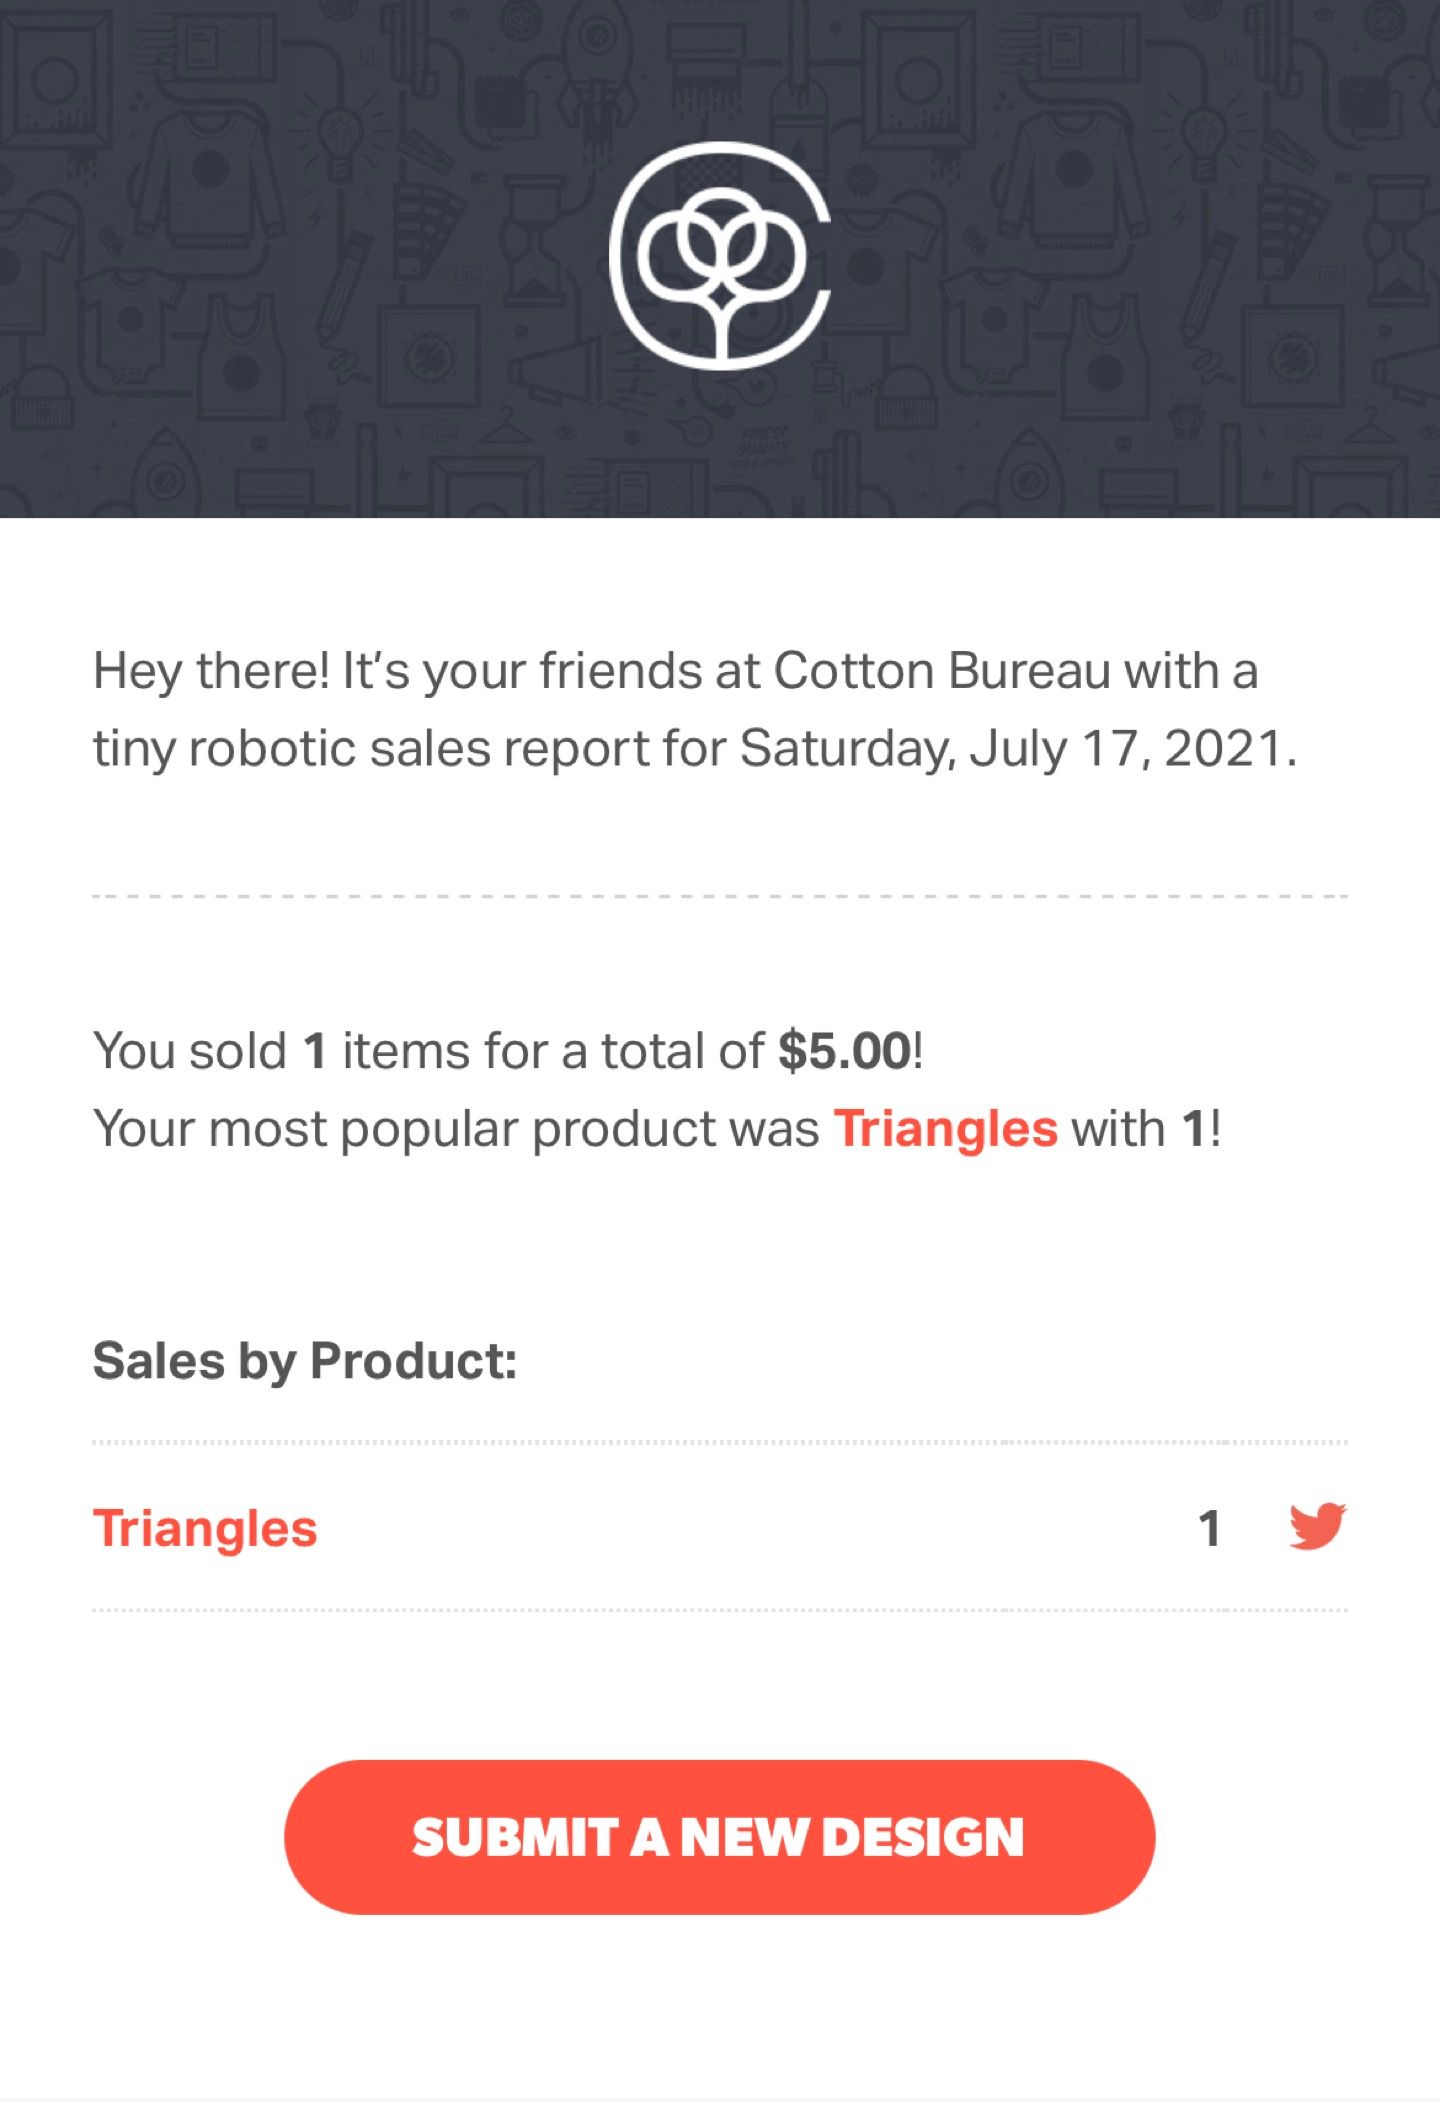Image resolution: width=1440 pixels, height=2102 pixels.
Task: Click the Sales by Product heading
Action: (305, 1361)
